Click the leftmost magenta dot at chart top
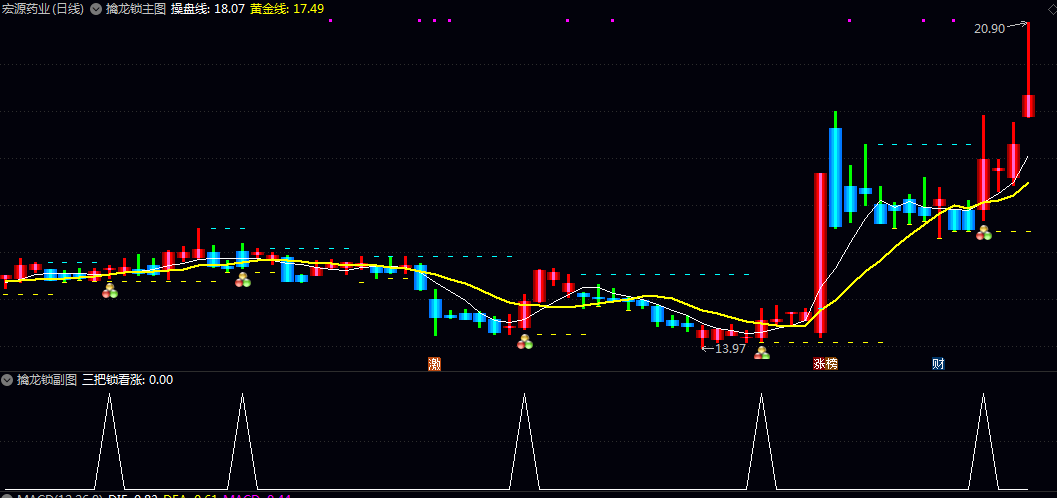Screen dimensions: 1057x498 [x=330, y=20]
